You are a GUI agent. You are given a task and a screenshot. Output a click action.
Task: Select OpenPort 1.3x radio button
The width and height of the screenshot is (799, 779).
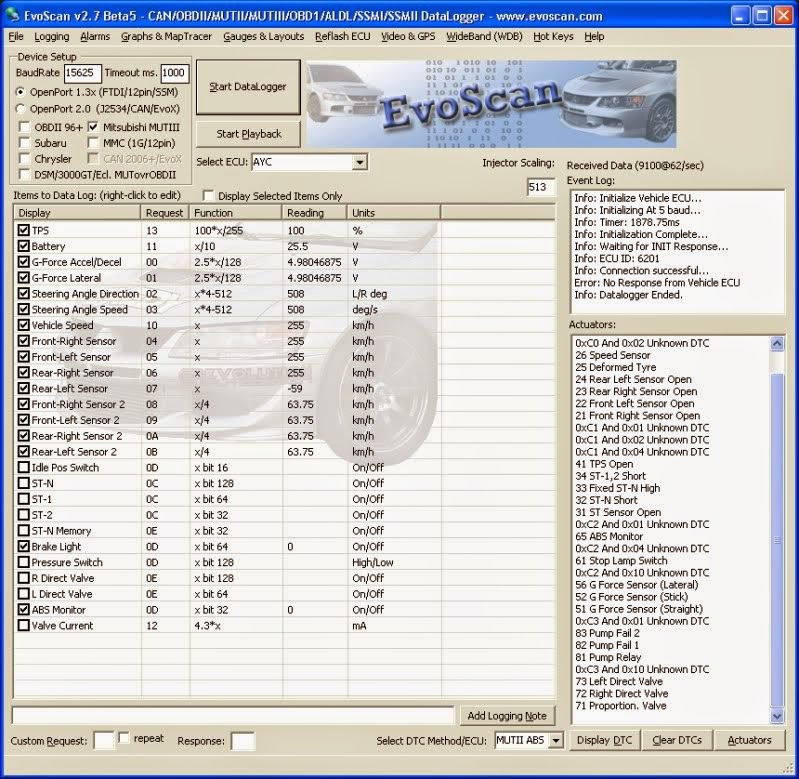21,92
